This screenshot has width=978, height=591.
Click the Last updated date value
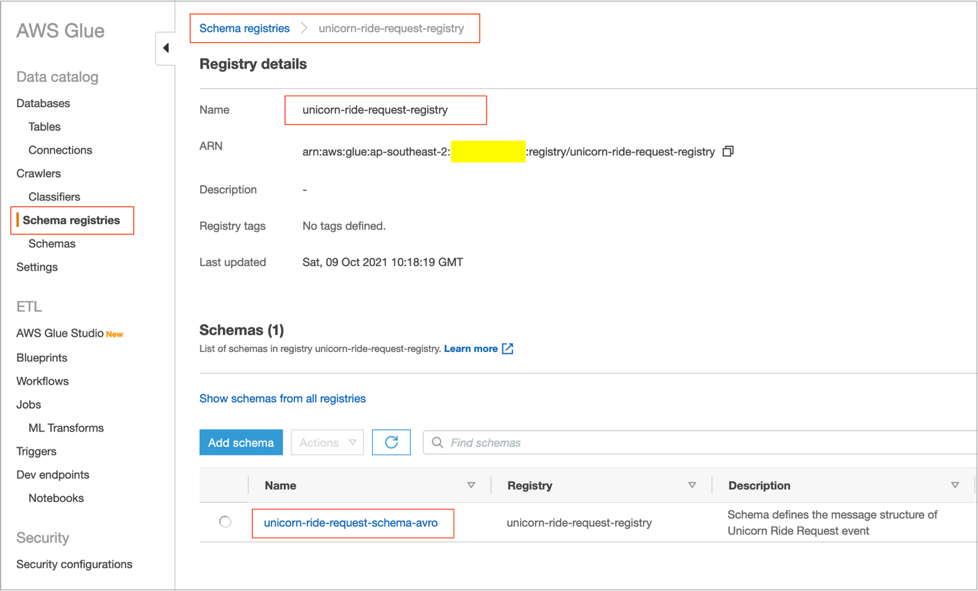point(382,262)
